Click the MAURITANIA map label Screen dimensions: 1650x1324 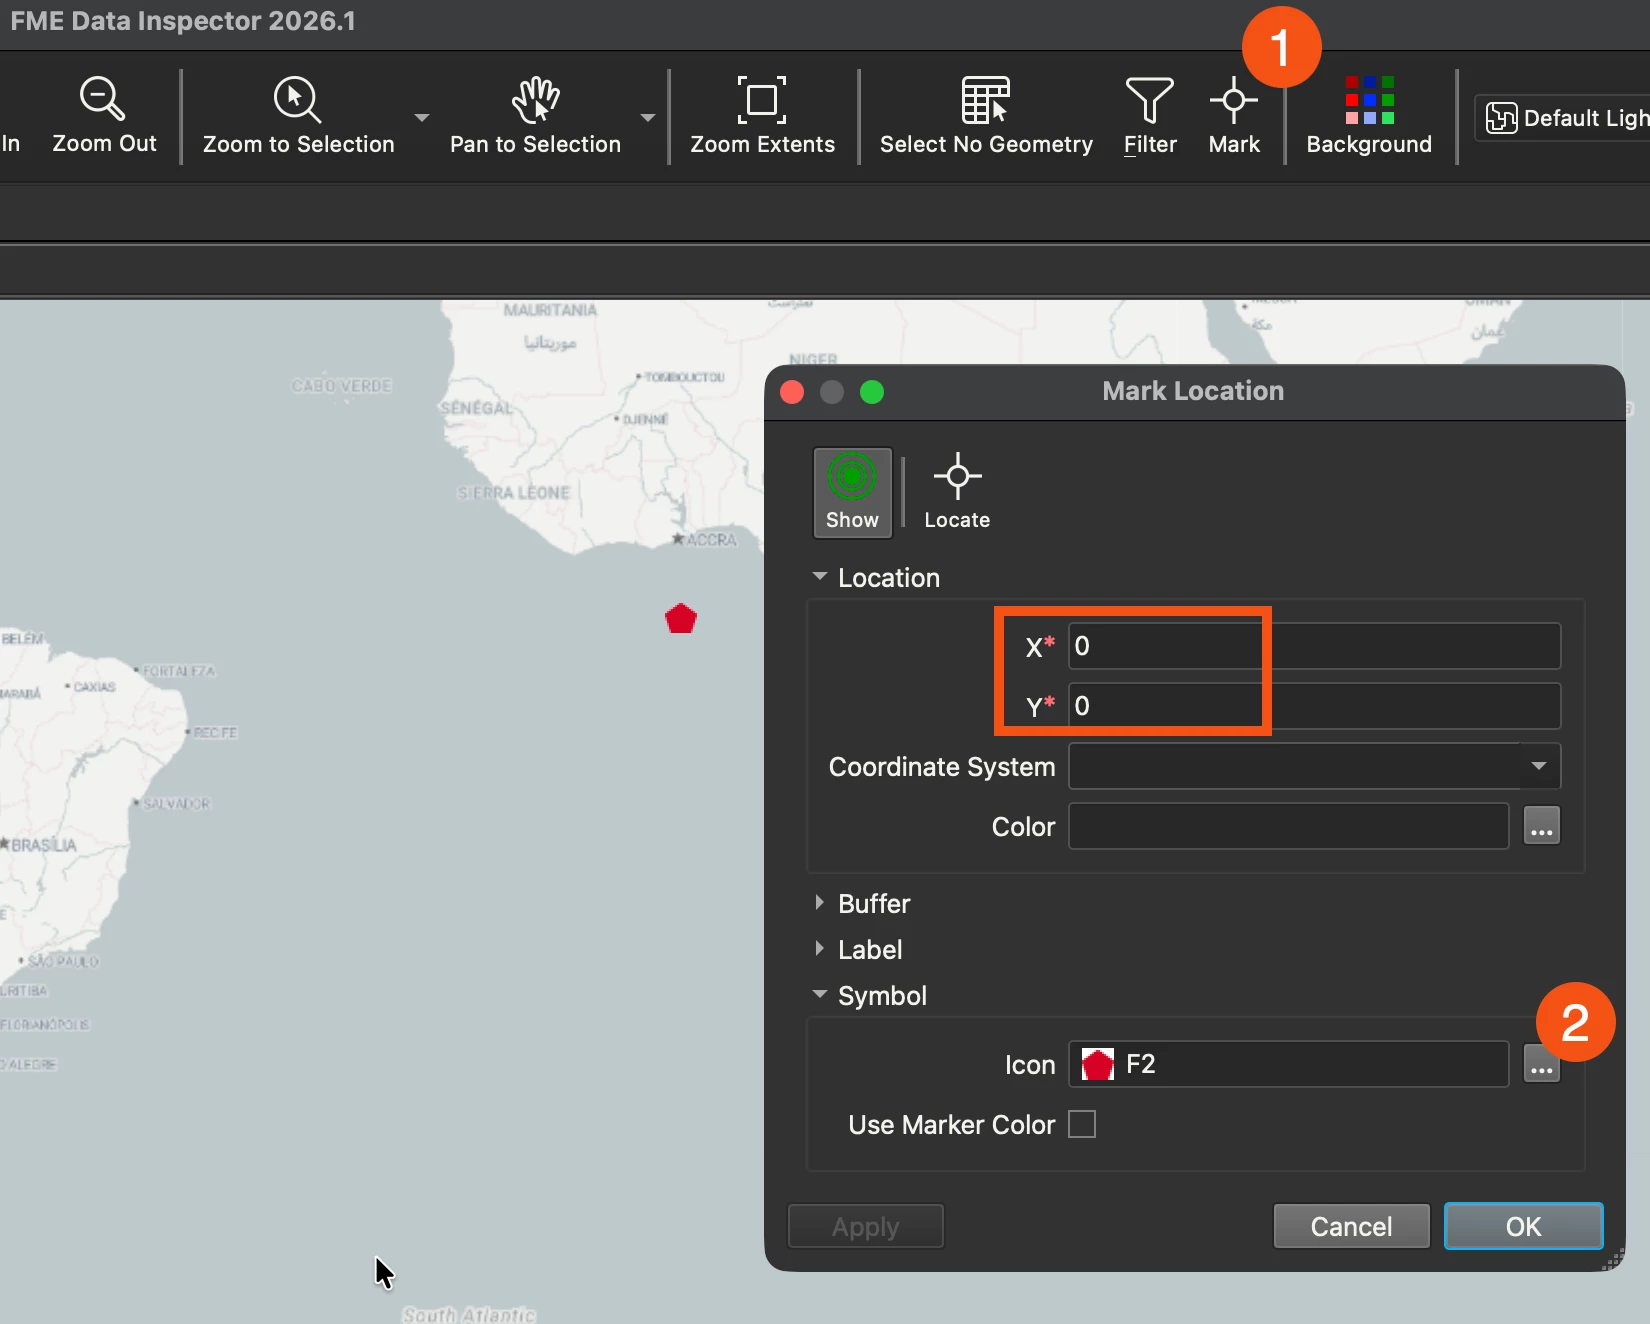pos(550,310)
